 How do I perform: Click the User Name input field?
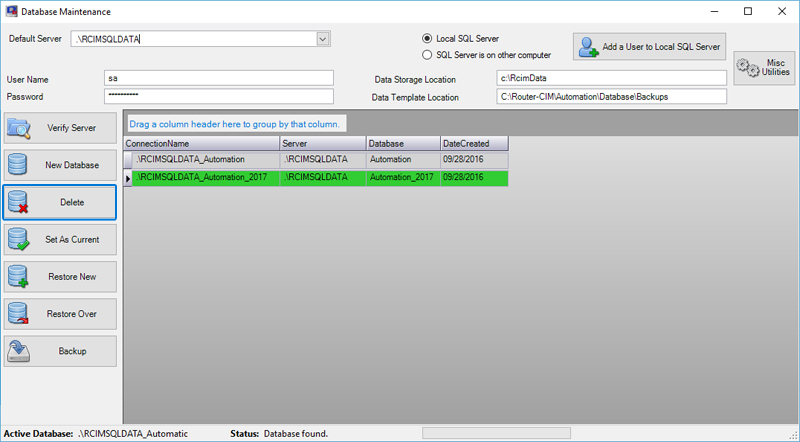218,78
